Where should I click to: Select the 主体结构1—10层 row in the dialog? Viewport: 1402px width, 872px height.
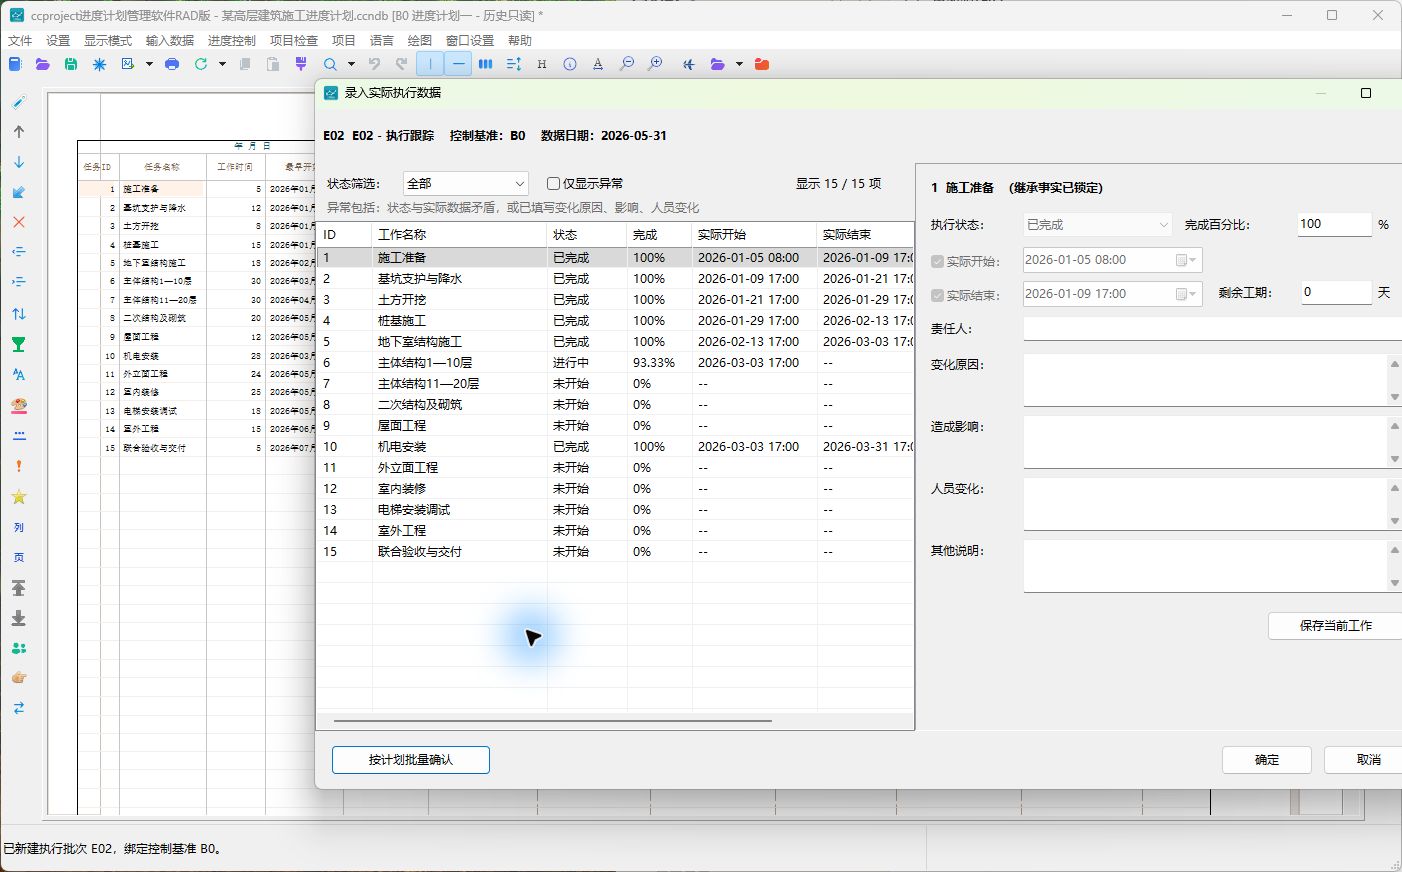coord(615,363)
